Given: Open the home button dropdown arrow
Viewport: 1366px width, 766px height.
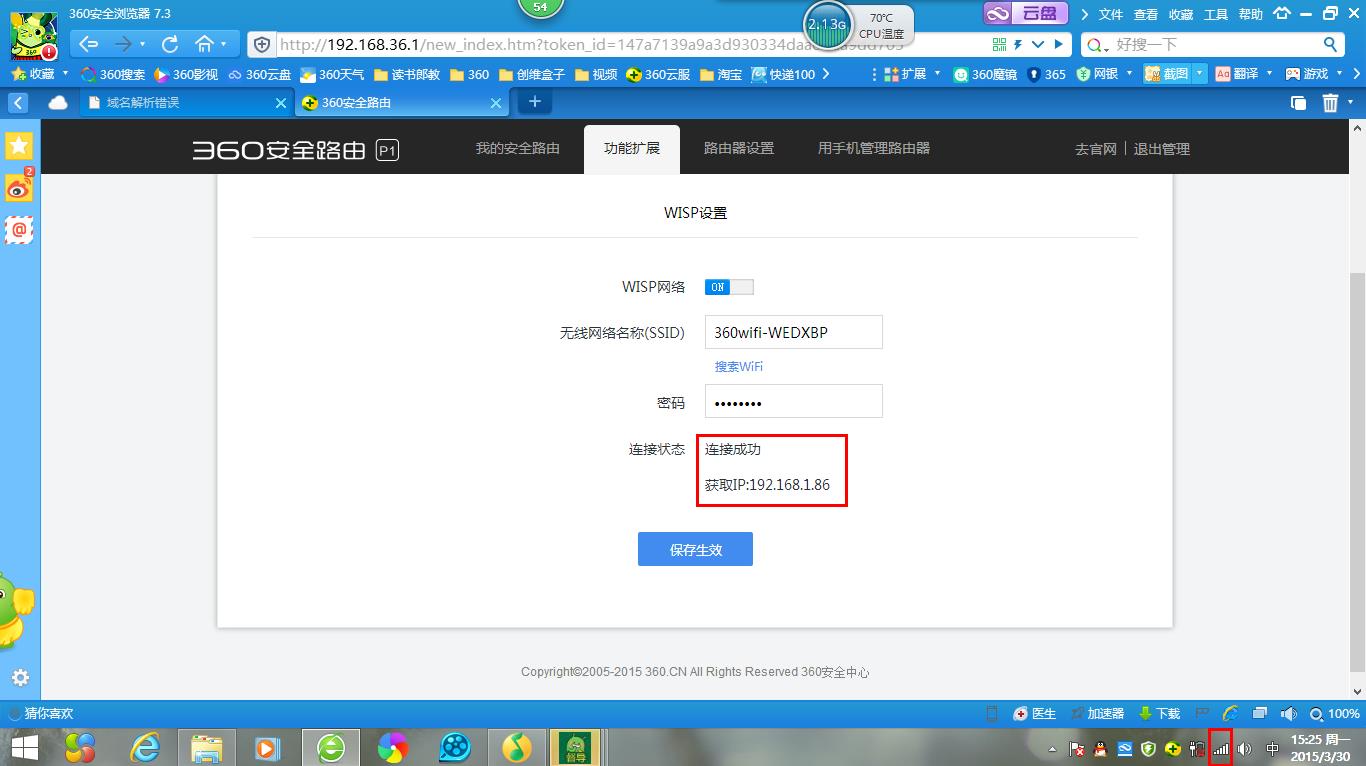Looking at the screenshot, I should click(224, 45).
